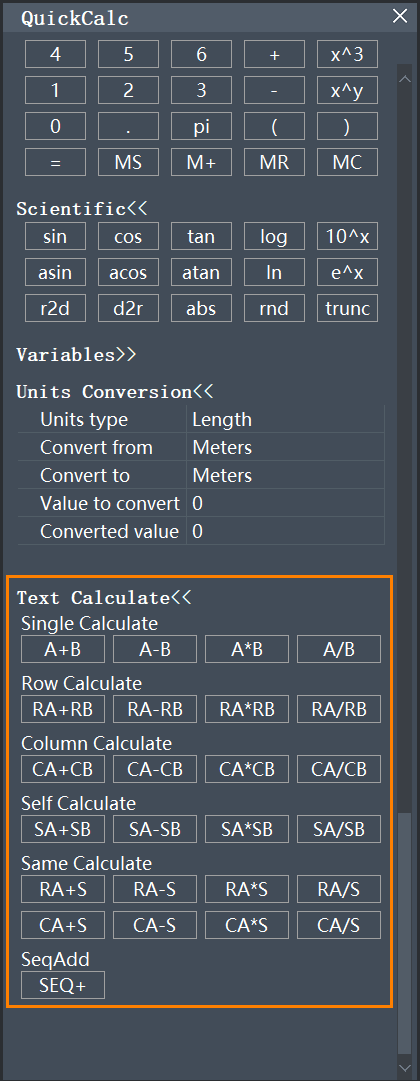Open the Units type Length dropdown
420x1081 pixels.
click(x=286, y=419)
